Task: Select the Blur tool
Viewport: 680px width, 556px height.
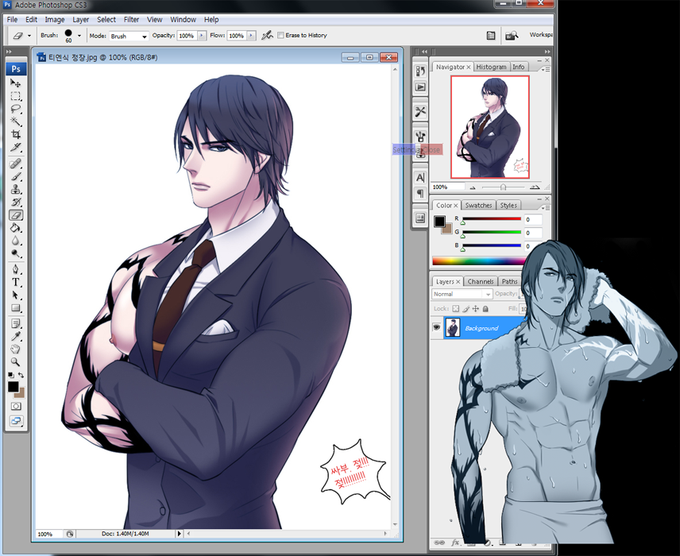Action: tap(16, 241)
